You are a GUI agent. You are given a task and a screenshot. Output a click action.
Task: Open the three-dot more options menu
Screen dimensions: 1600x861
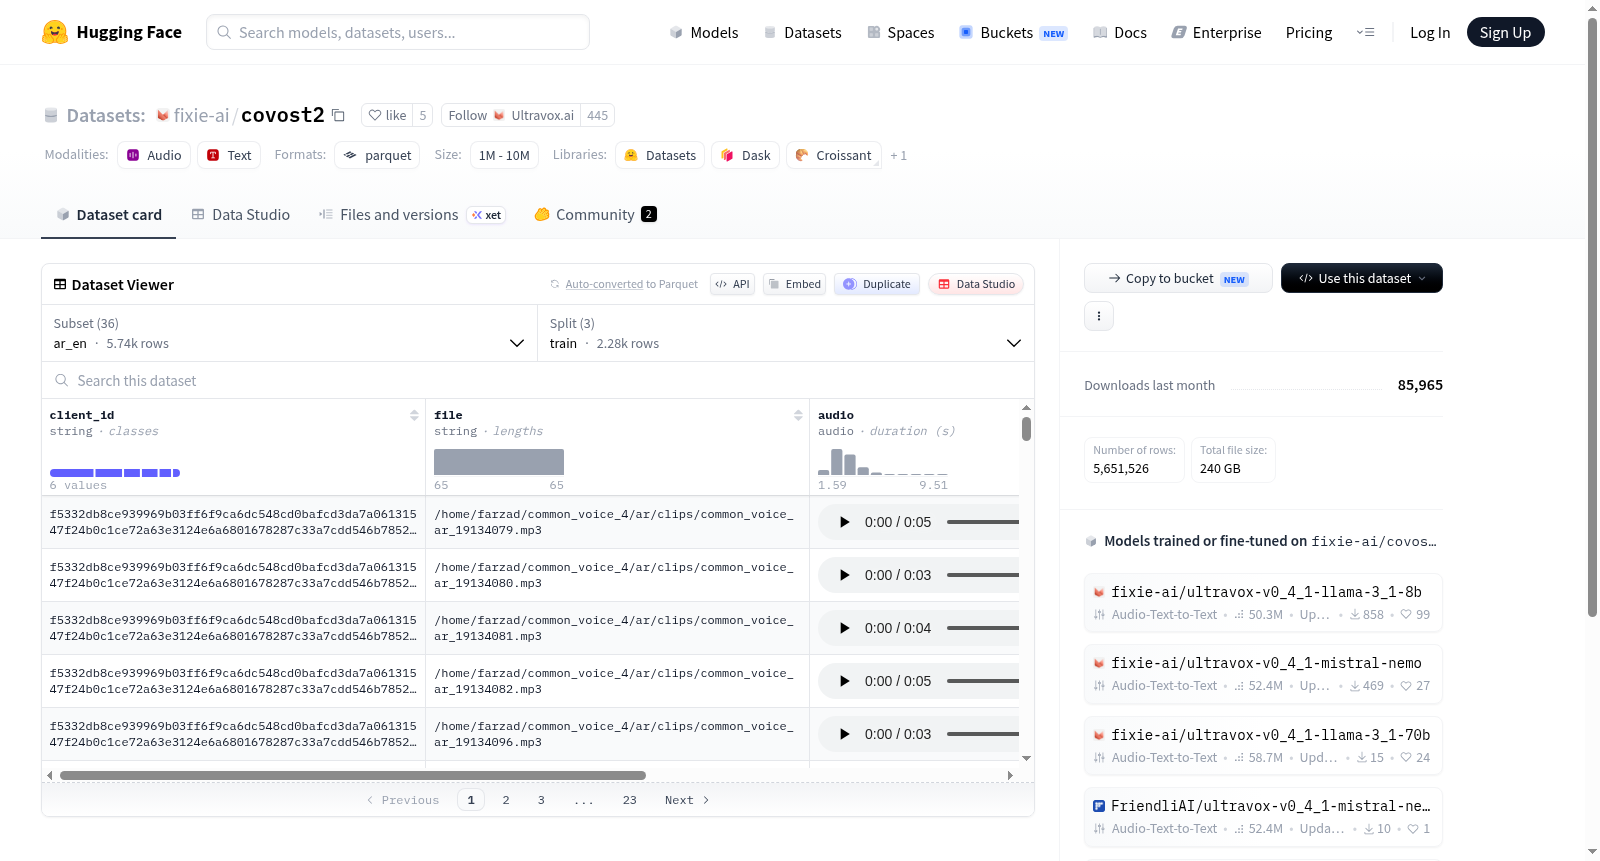pos(1099,316)
